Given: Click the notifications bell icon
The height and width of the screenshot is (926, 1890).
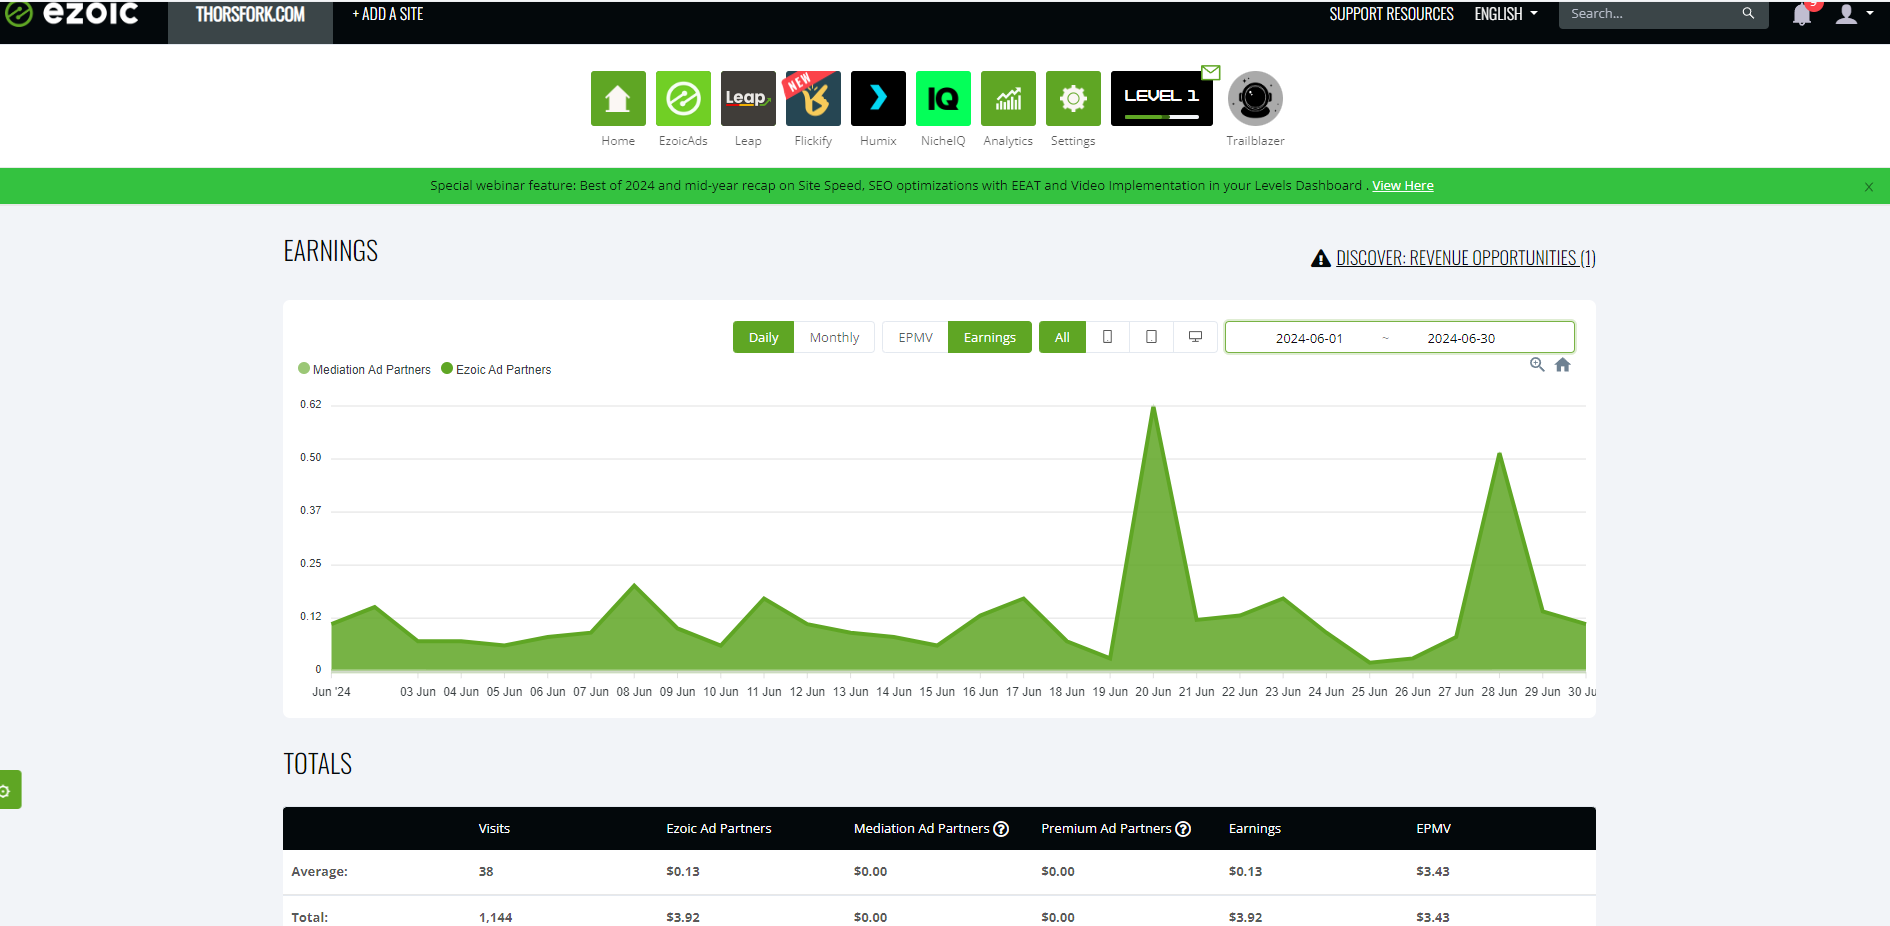Looking at the screenshot, I should (x=1802, y=14).
